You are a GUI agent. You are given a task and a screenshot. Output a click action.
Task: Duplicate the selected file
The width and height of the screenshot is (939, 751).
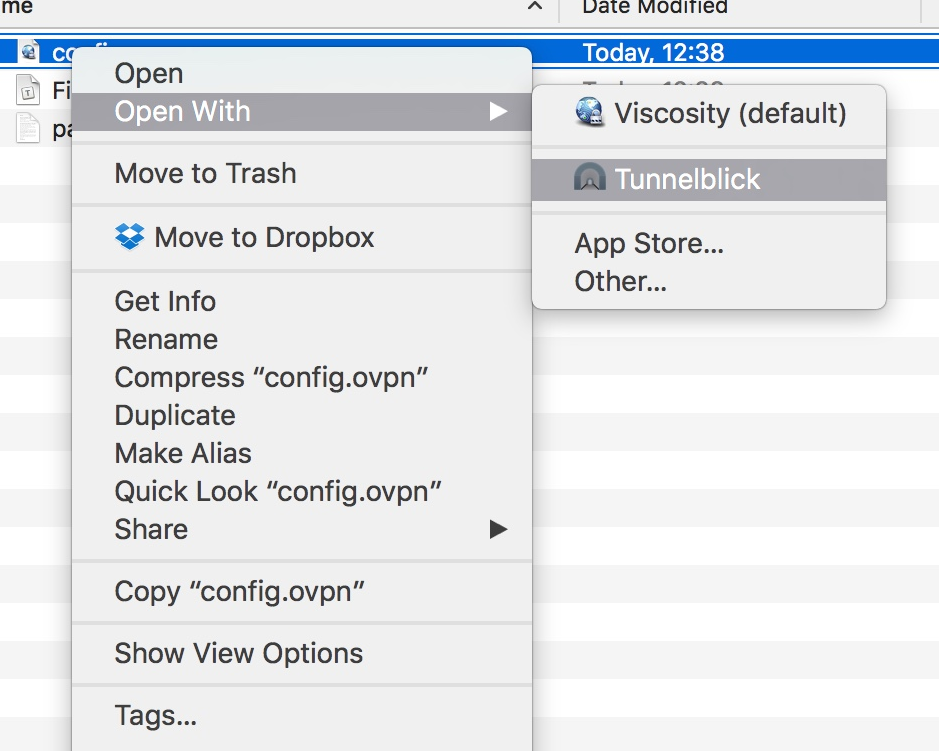pos(175,415)
